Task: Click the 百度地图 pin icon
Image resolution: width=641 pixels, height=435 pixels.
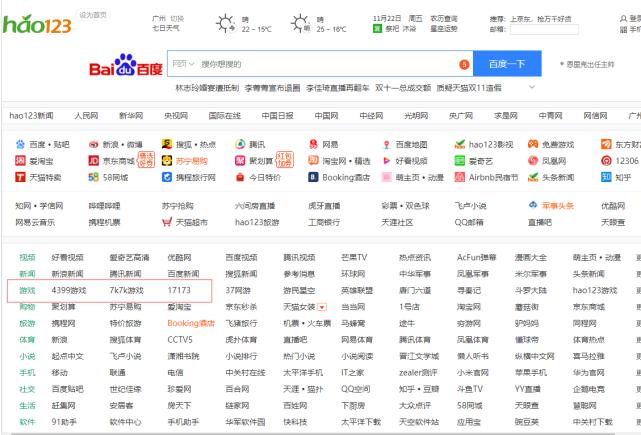Action: point(386,144)
